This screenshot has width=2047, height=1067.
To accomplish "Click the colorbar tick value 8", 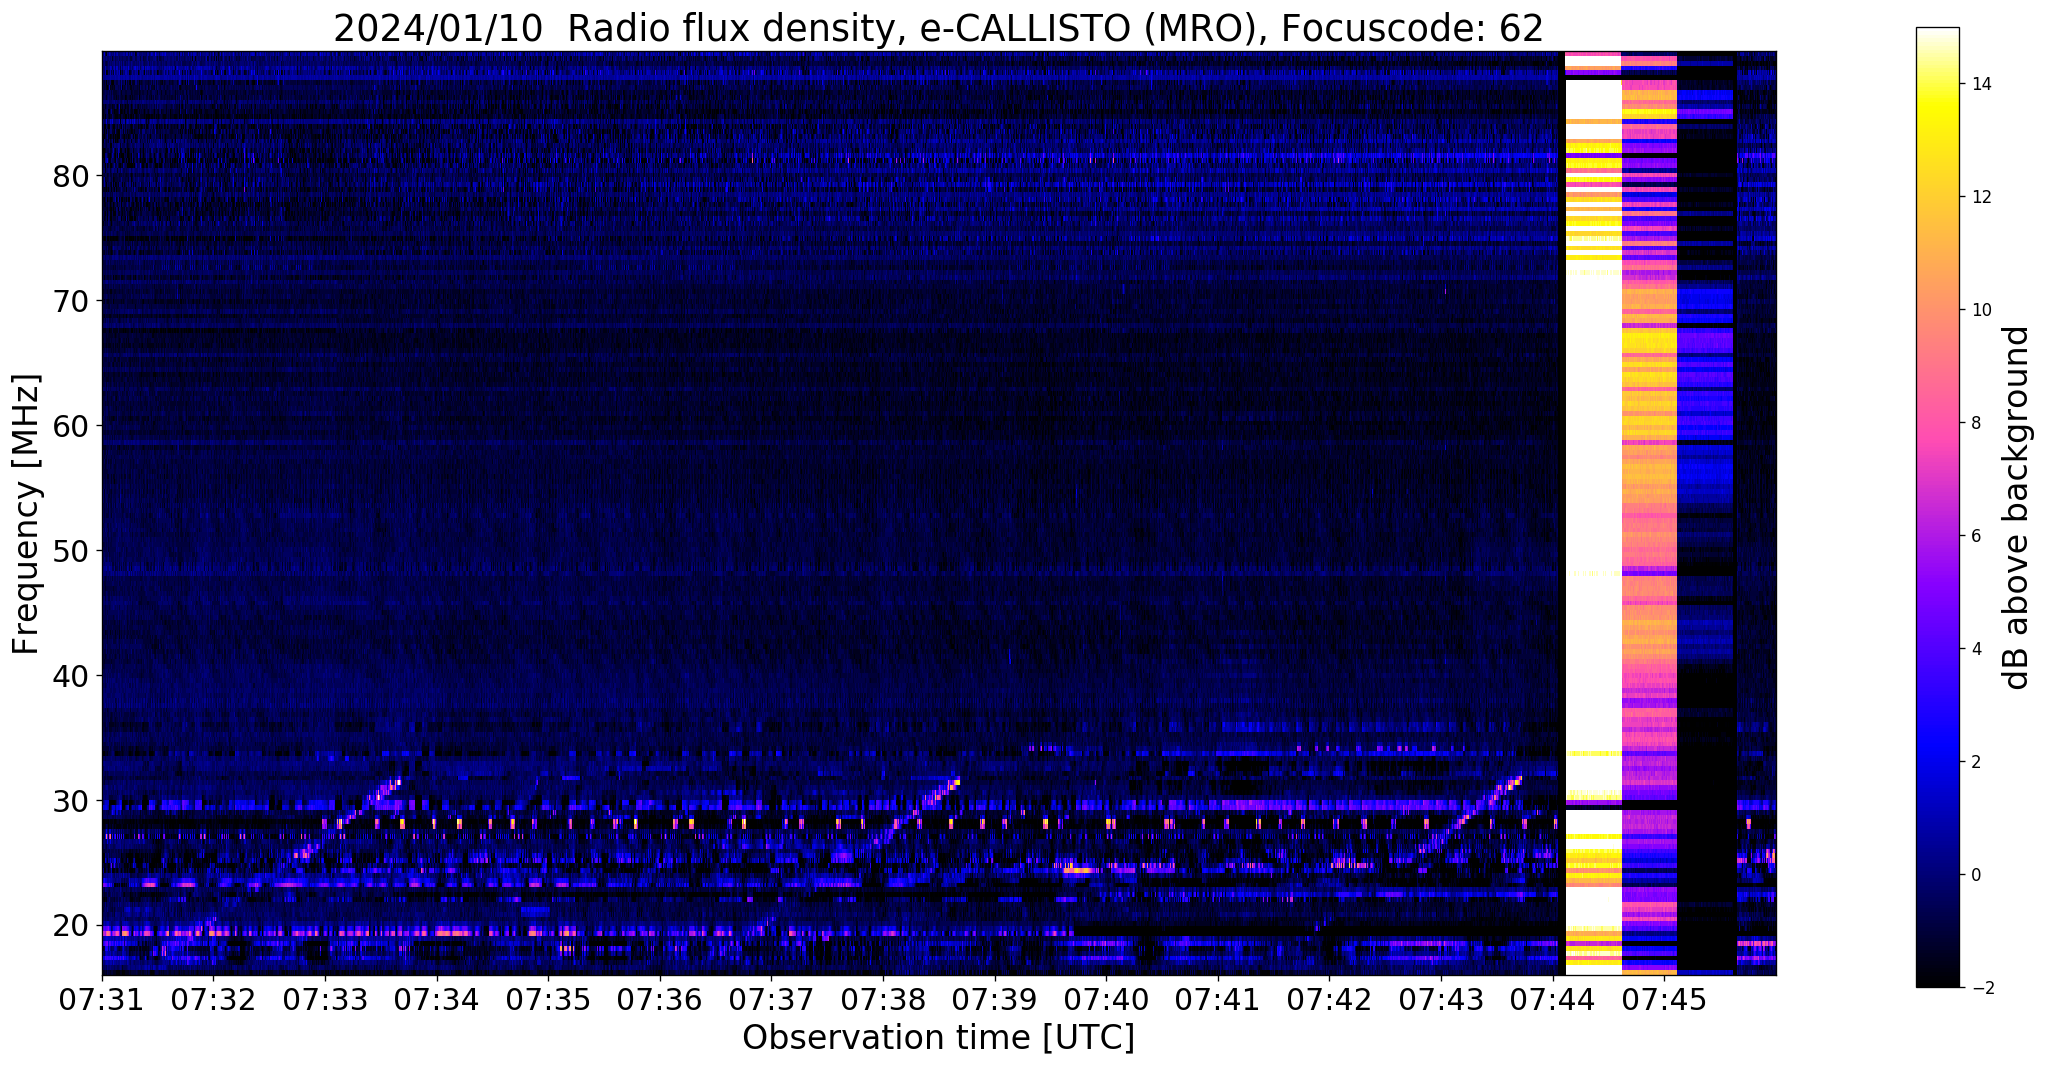I will pos(1974,423).
